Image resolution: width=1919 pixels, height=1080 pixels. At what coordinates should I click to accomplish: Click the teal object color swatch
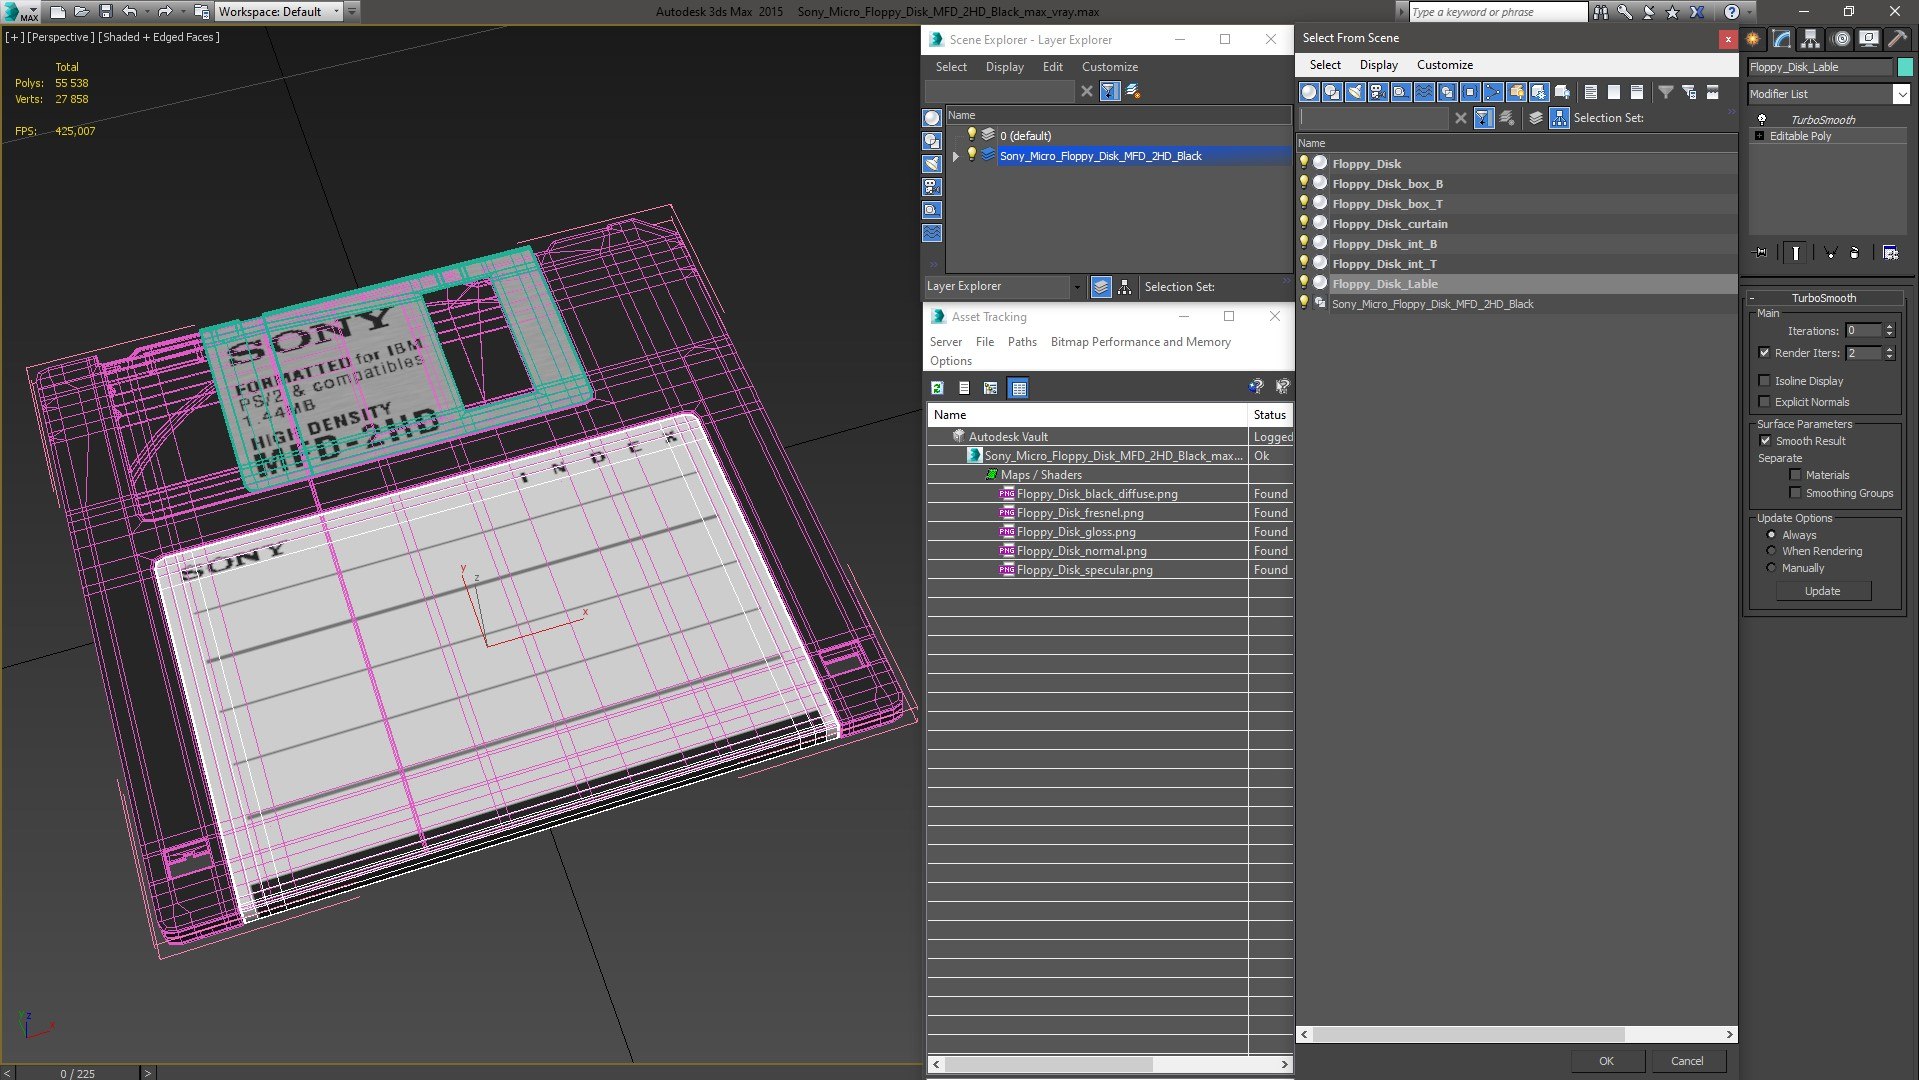click(x=1905, y=67)
